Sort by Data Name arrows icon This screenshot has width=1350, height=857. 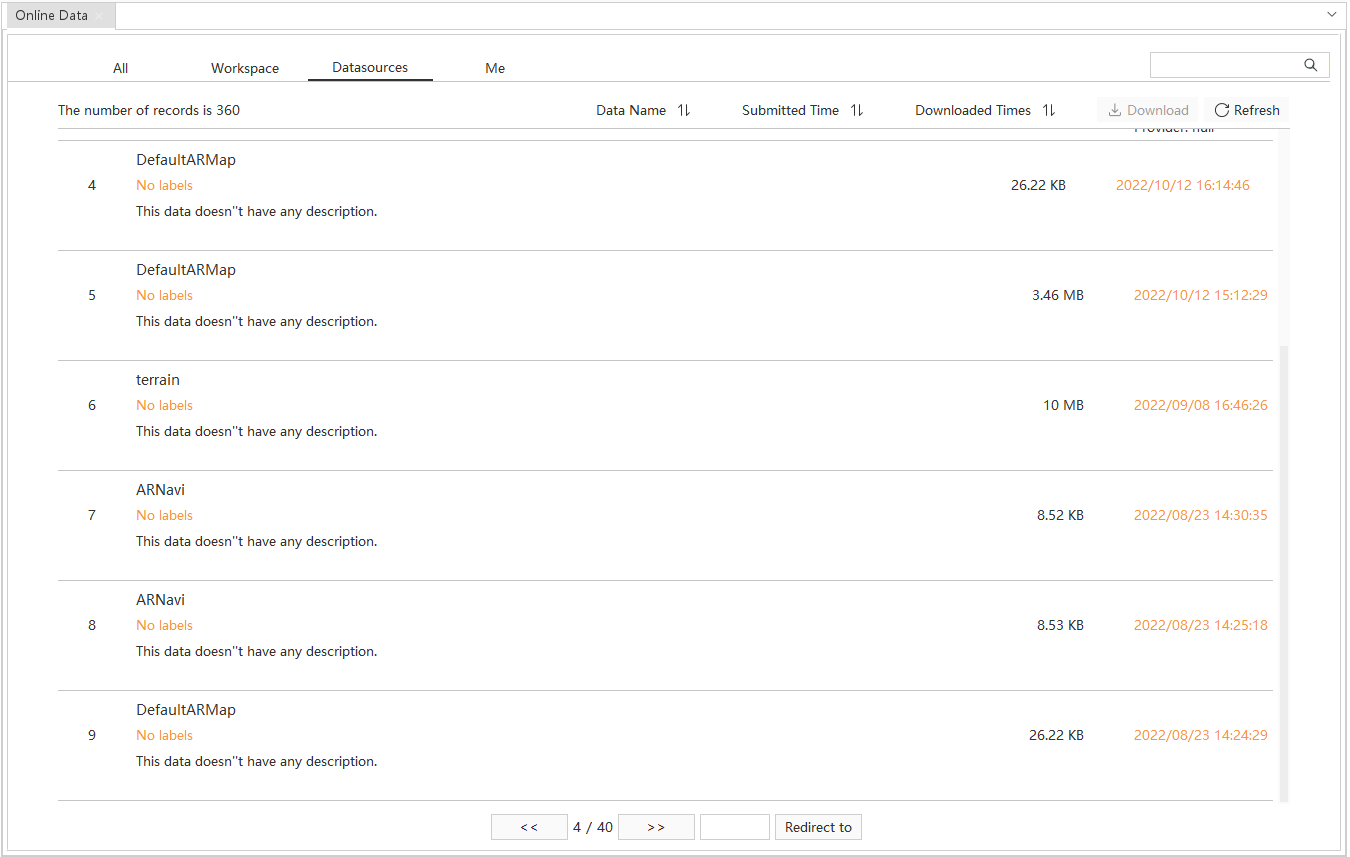pyautogui.click(x=684, y=110)
